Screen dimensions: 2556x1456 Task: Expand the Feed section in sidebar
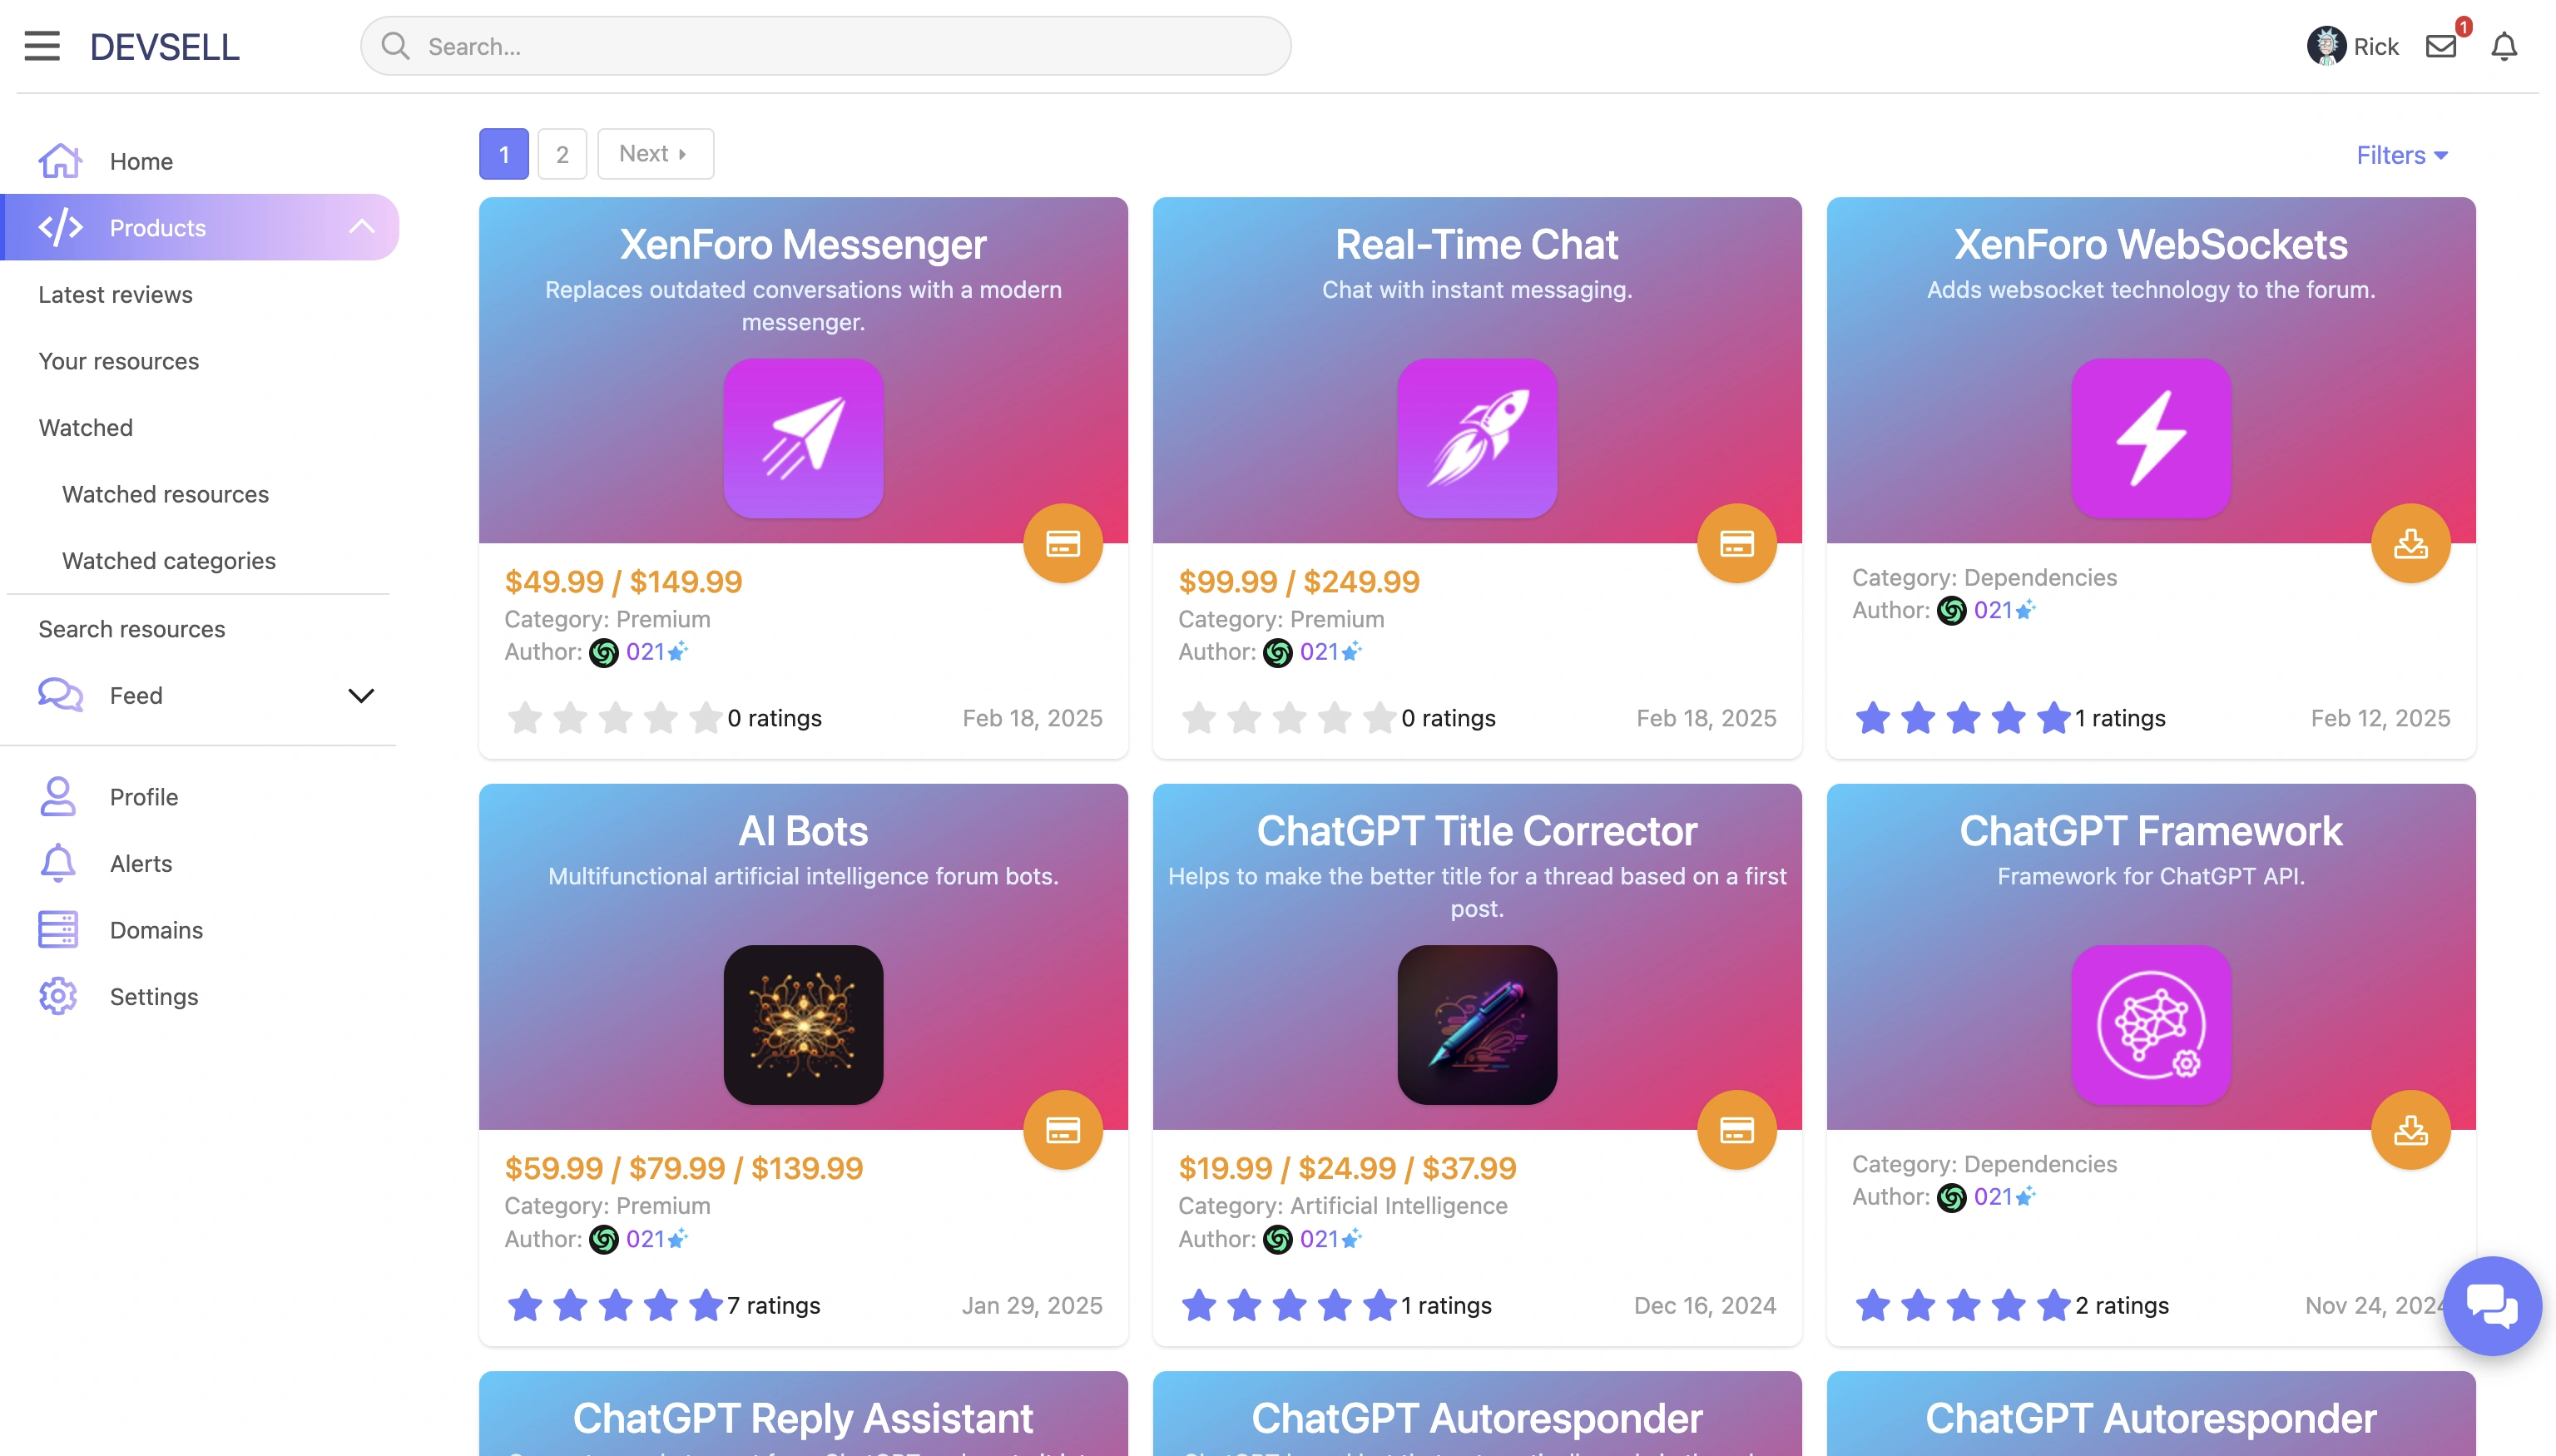coord(362,694)
